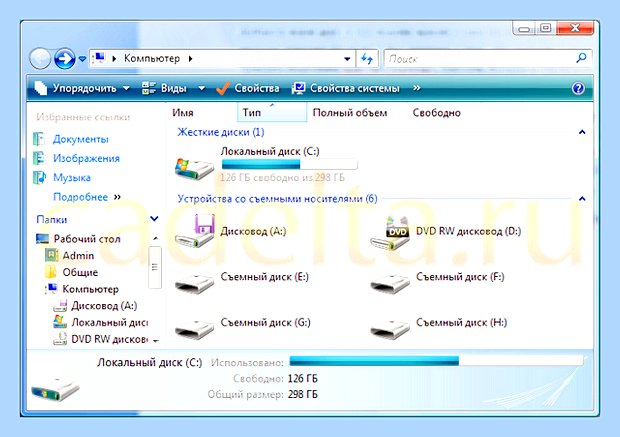The width and height of the screenshot is (620, 437).
Task: Show more toolbar commands chevron
Action: click(416, 88)
